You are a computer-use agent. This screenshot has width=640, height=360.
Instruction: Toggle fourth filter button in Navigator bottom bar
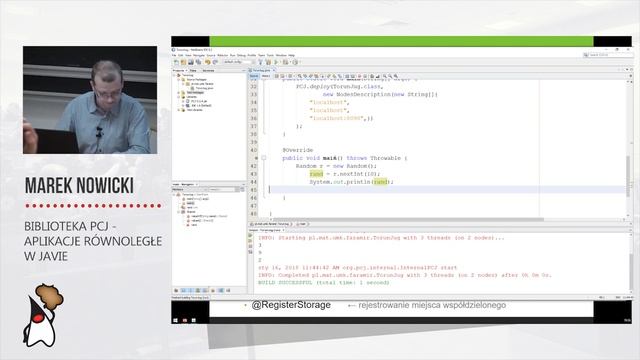(x=198, y=290)
